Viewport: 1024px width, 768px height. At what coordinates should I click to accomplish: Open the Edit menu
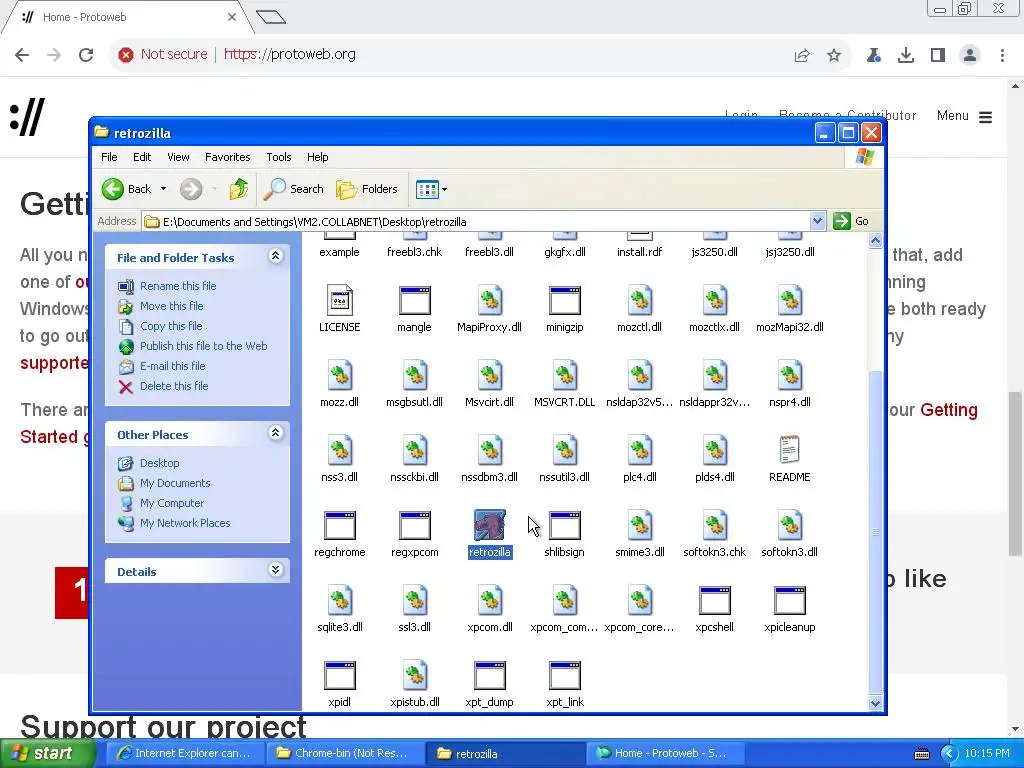(142, 157)
